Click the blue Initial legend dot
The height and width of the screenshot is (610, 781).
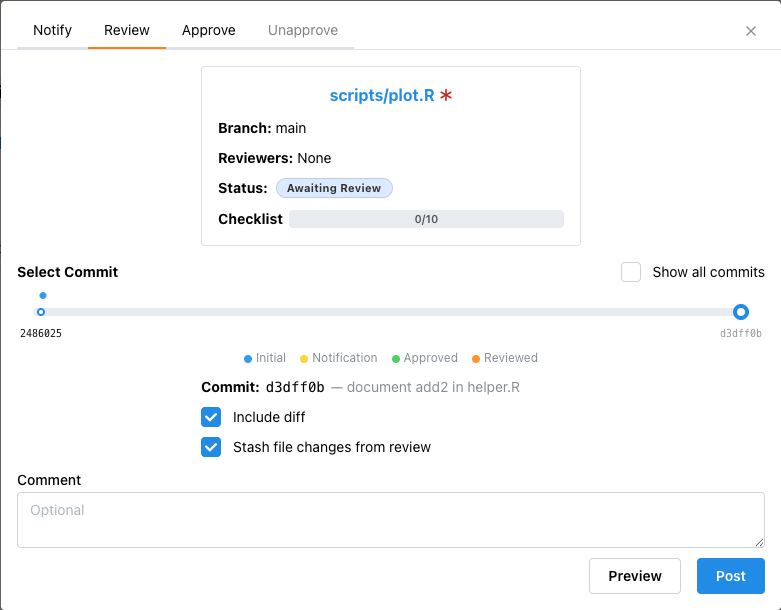coord(248,359)
